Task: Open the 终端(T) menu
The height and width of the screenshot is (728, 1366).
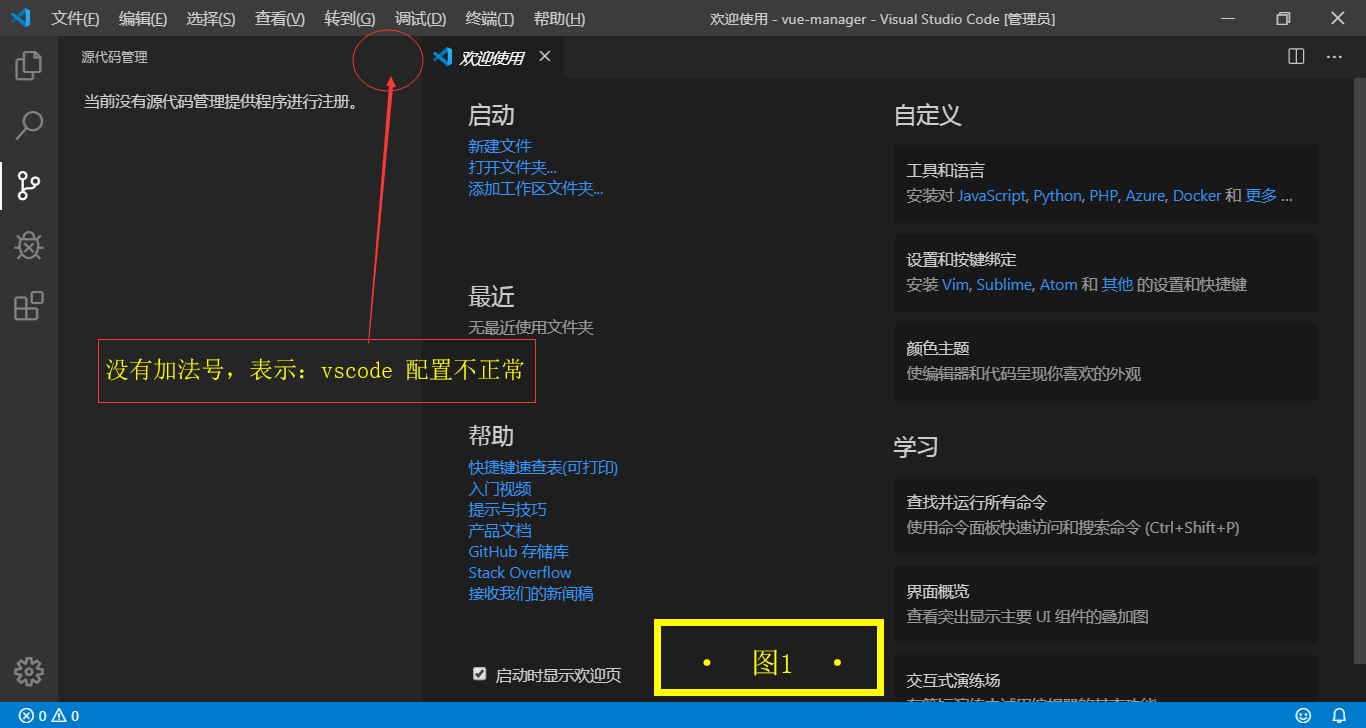Action: pos(490,19)
